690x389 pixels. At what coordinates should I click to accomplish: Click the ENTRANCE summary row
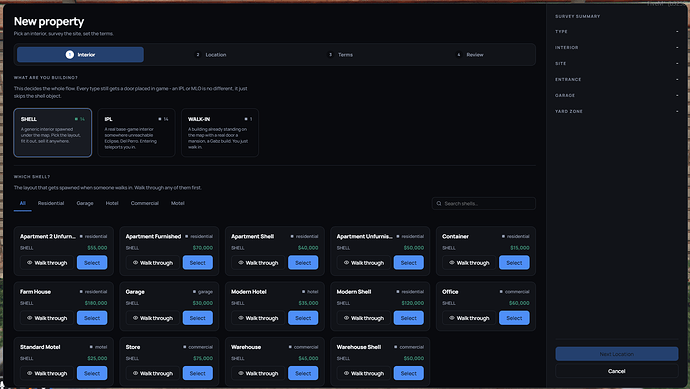[617, 79]
